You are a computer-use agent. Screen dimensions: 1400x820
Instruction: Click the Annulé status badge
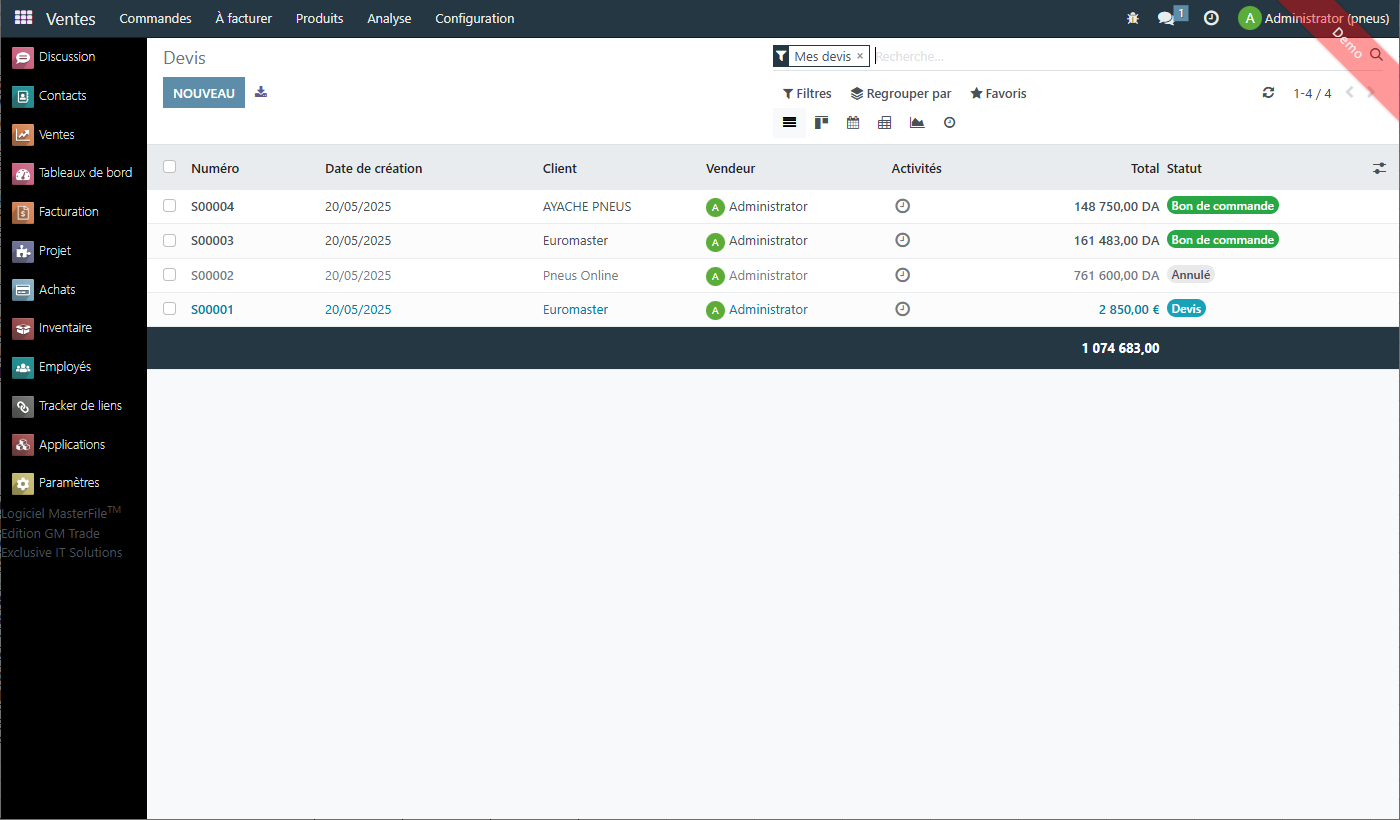coord(1191,274)
